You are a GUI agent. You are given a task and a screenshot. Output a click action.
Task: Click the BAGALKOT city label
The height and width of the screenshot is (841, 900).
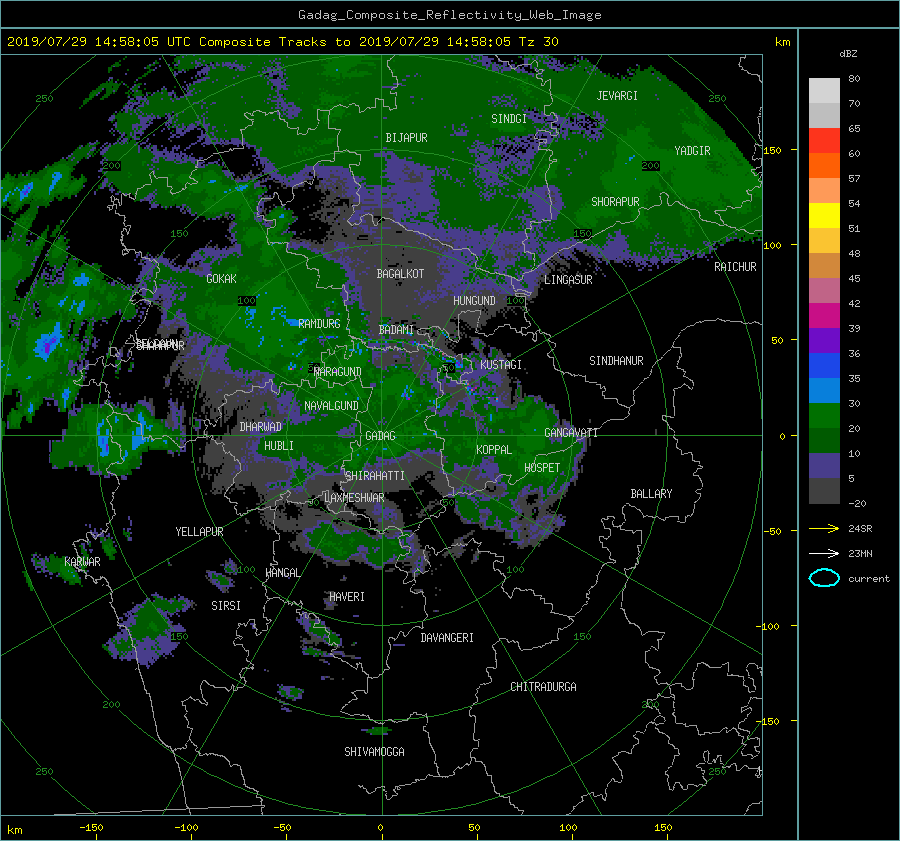point(400,274)
